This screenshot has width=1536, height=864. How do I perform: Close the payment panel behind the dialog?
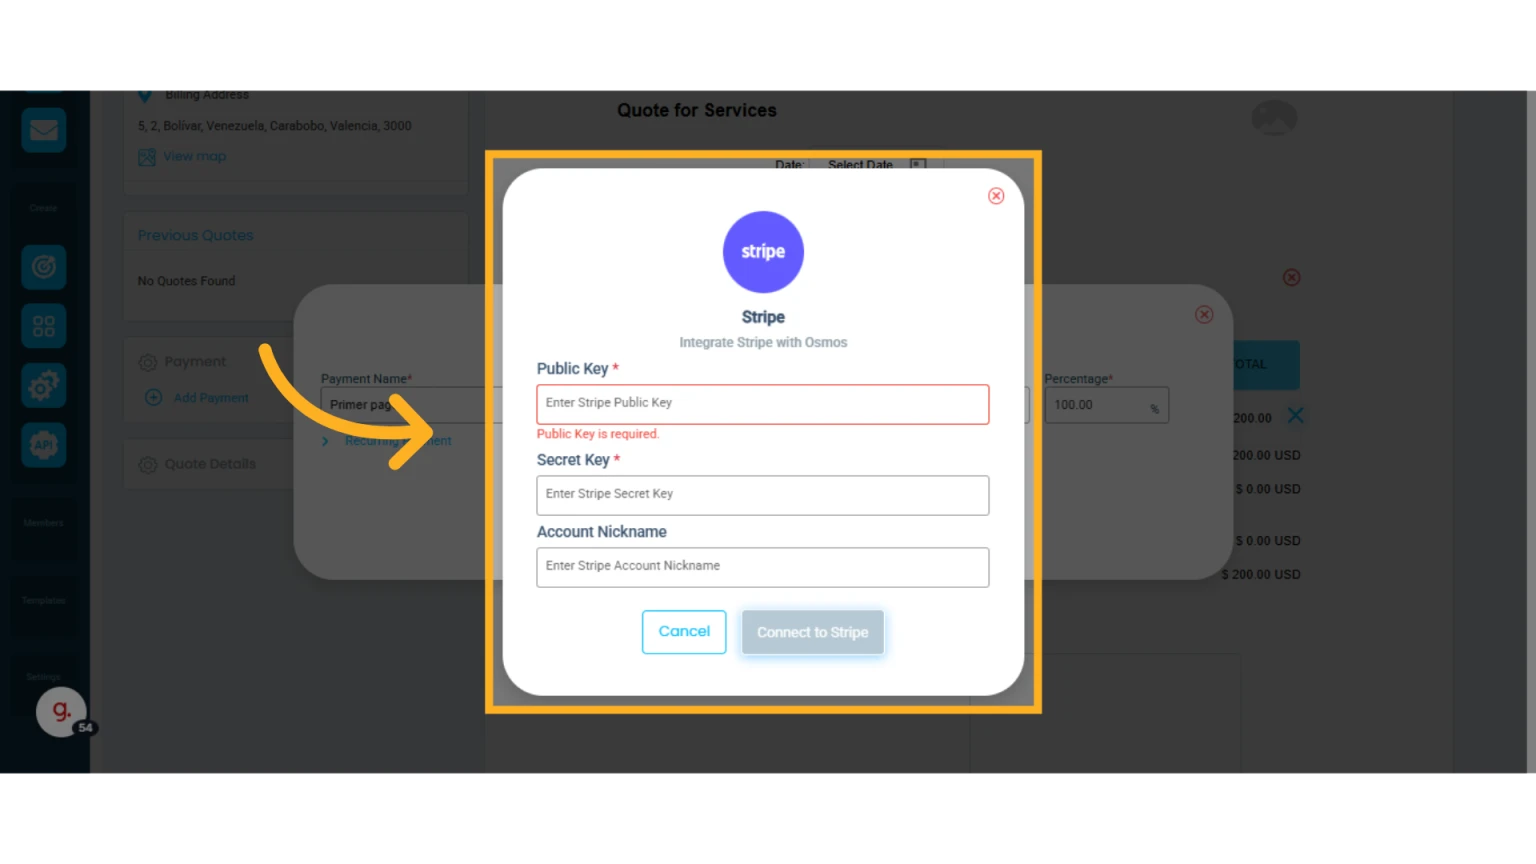tap(1204, 315)
